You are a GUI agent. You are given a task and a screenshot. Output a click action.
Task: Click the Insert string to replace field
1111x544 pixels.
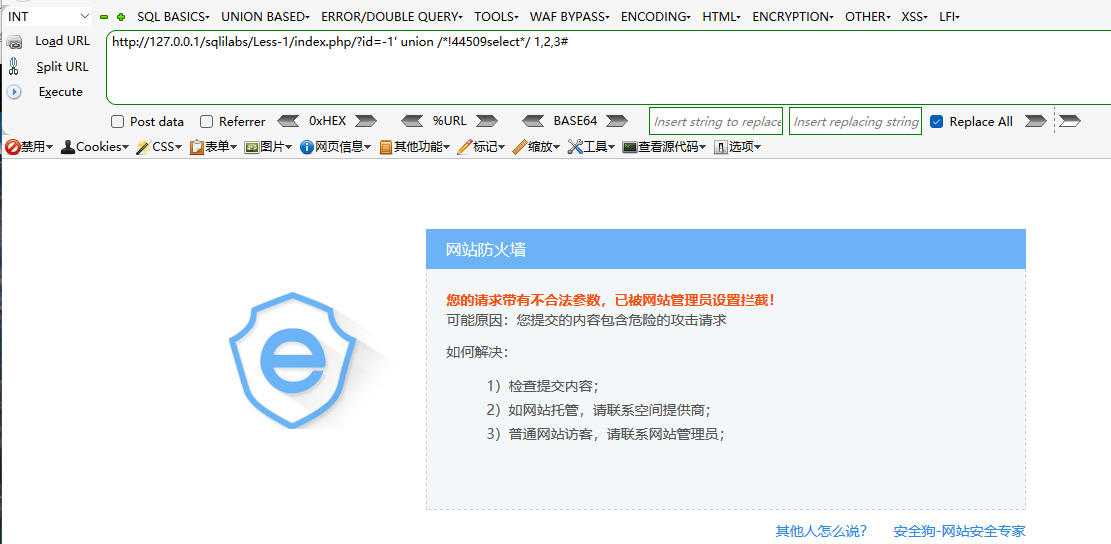(716, 121)
